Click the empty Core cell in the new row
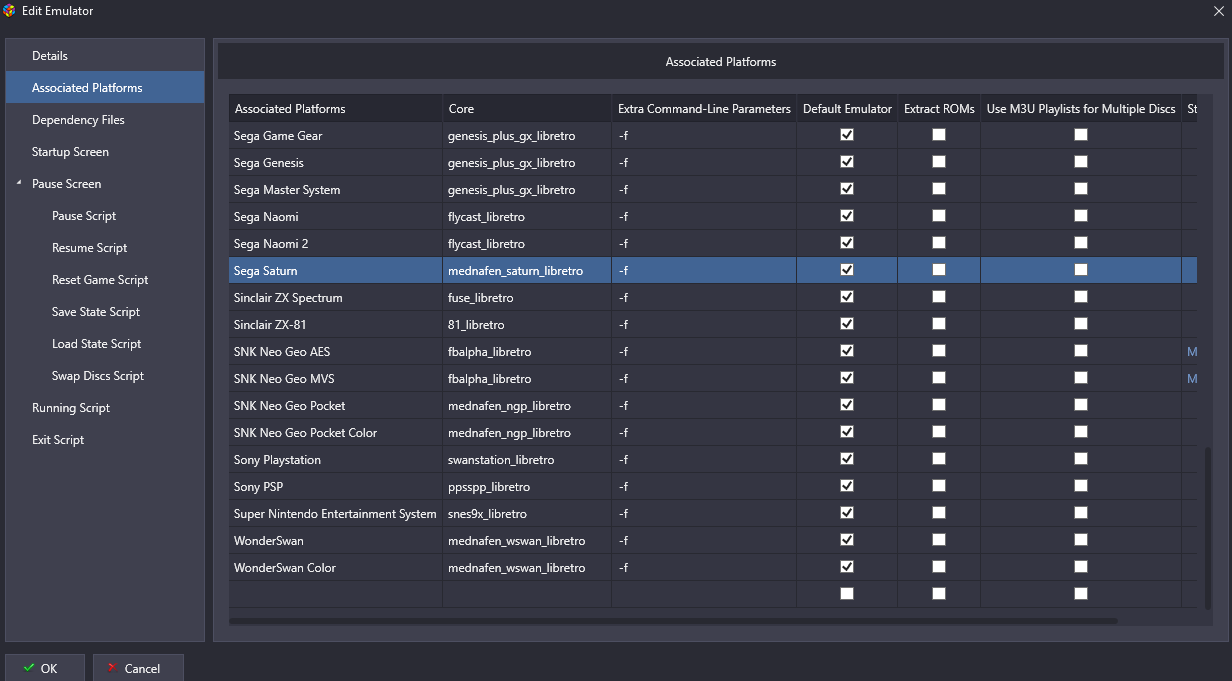The width and height of the screenshot is (1232, 681). click(526, 594)
